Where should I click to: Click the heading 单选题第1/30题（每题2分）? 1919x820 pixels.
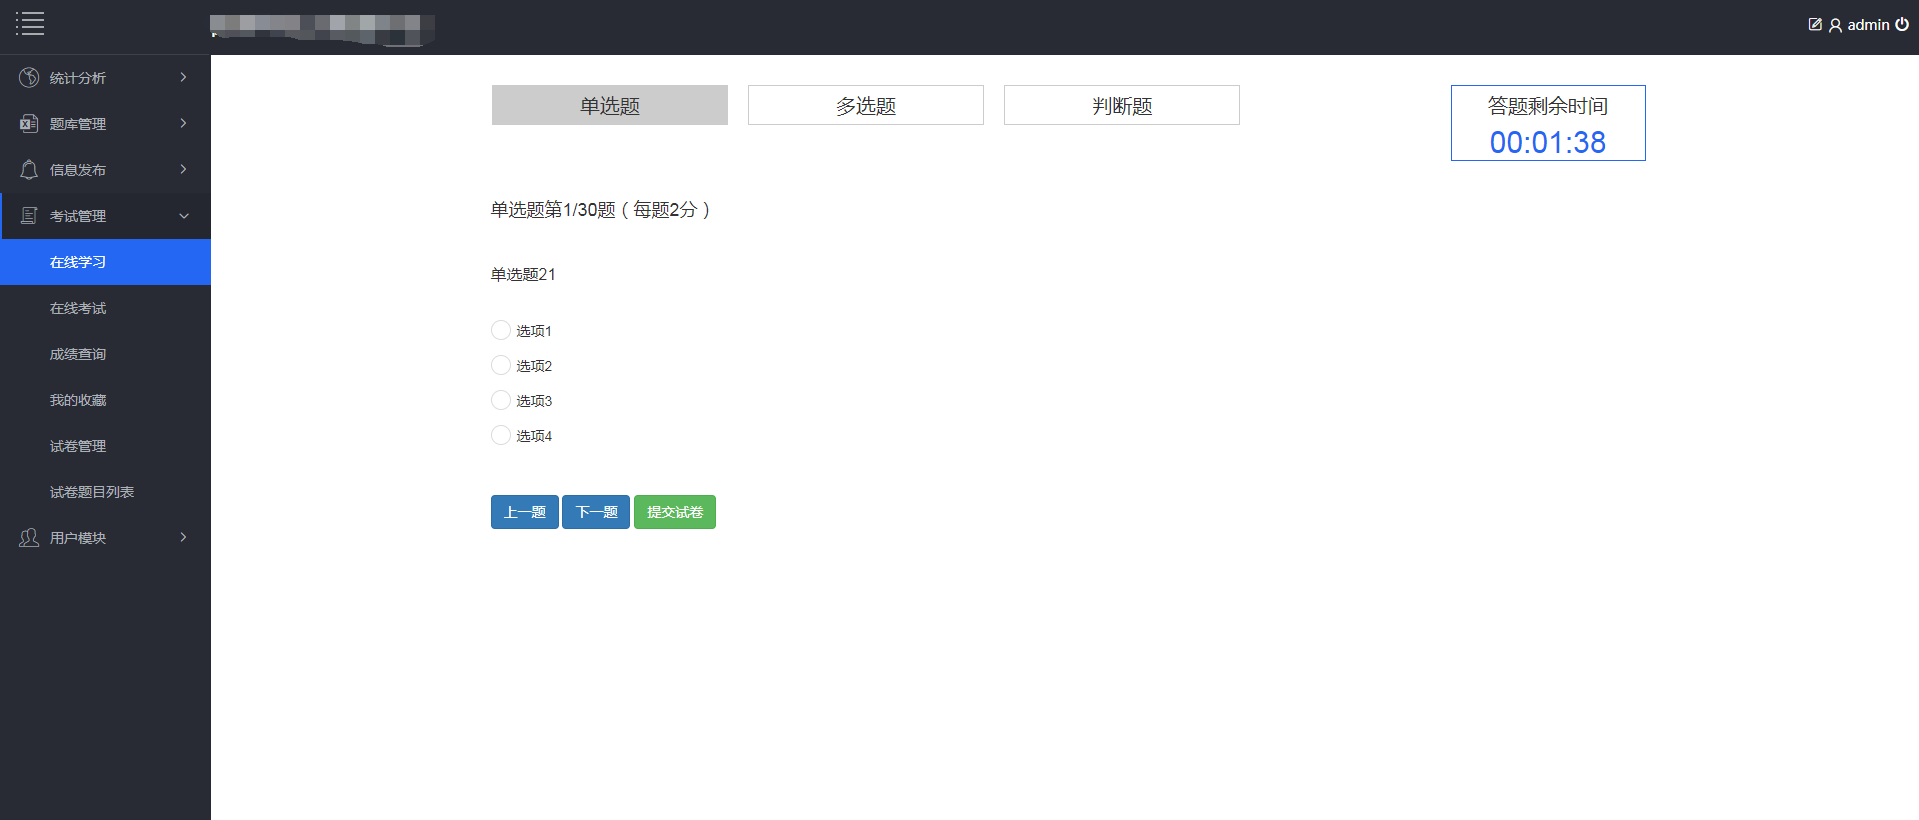pos(601,210)
